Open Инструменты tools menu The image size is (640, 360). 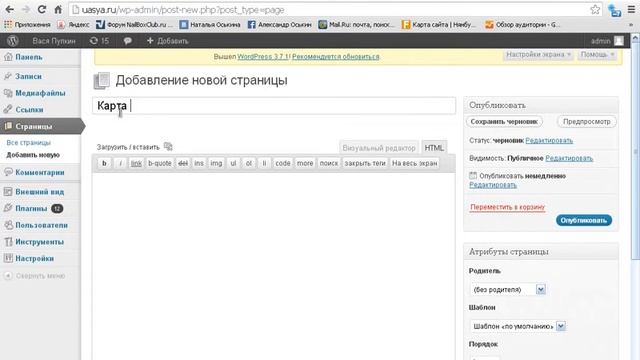[x=39, y=242]
